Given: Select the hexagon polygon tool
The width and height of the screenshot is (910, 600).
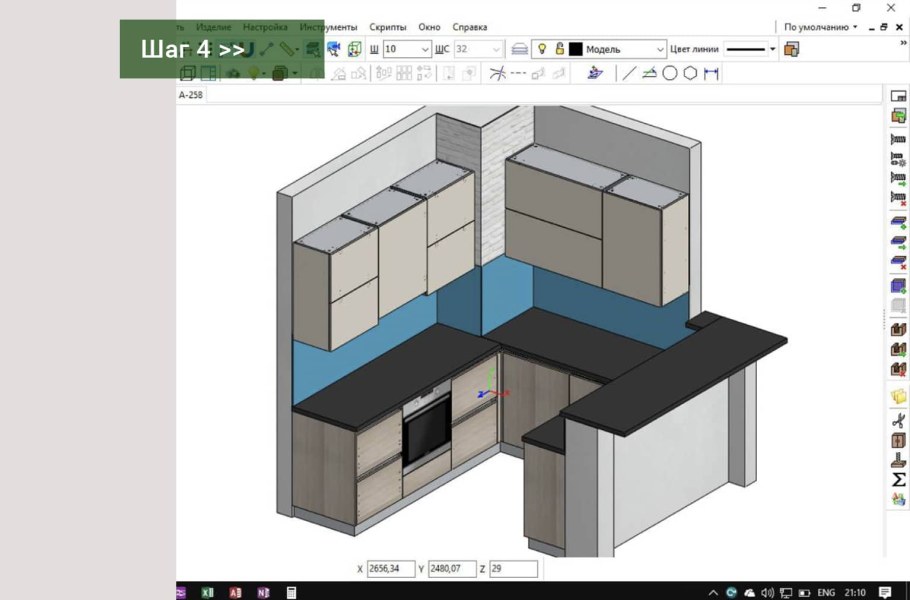Looking at the screenshot, I should (690, 73).
